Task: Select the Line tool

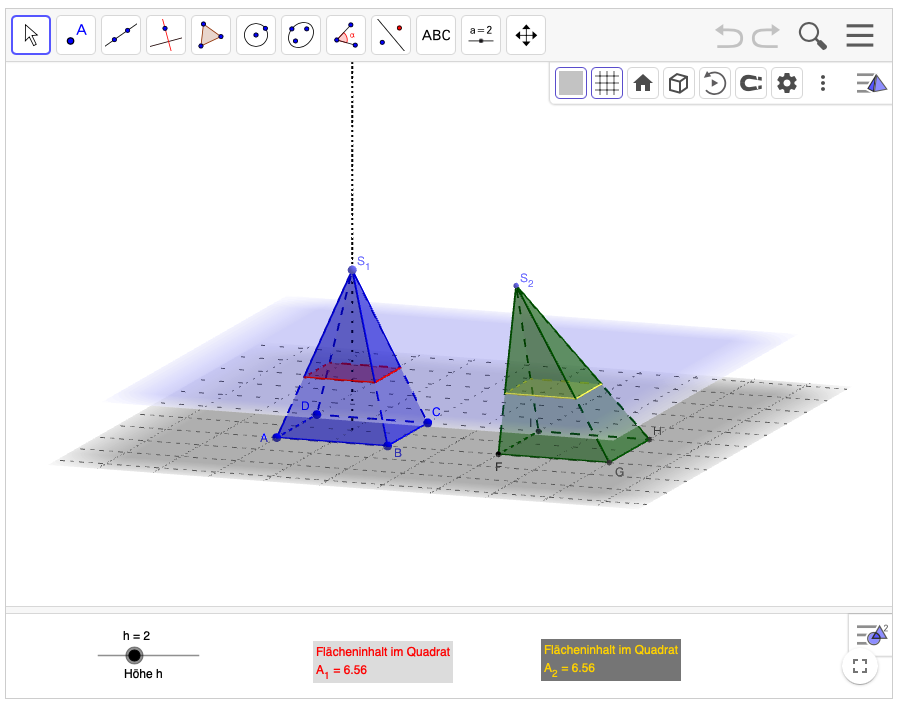Action: 121,35
